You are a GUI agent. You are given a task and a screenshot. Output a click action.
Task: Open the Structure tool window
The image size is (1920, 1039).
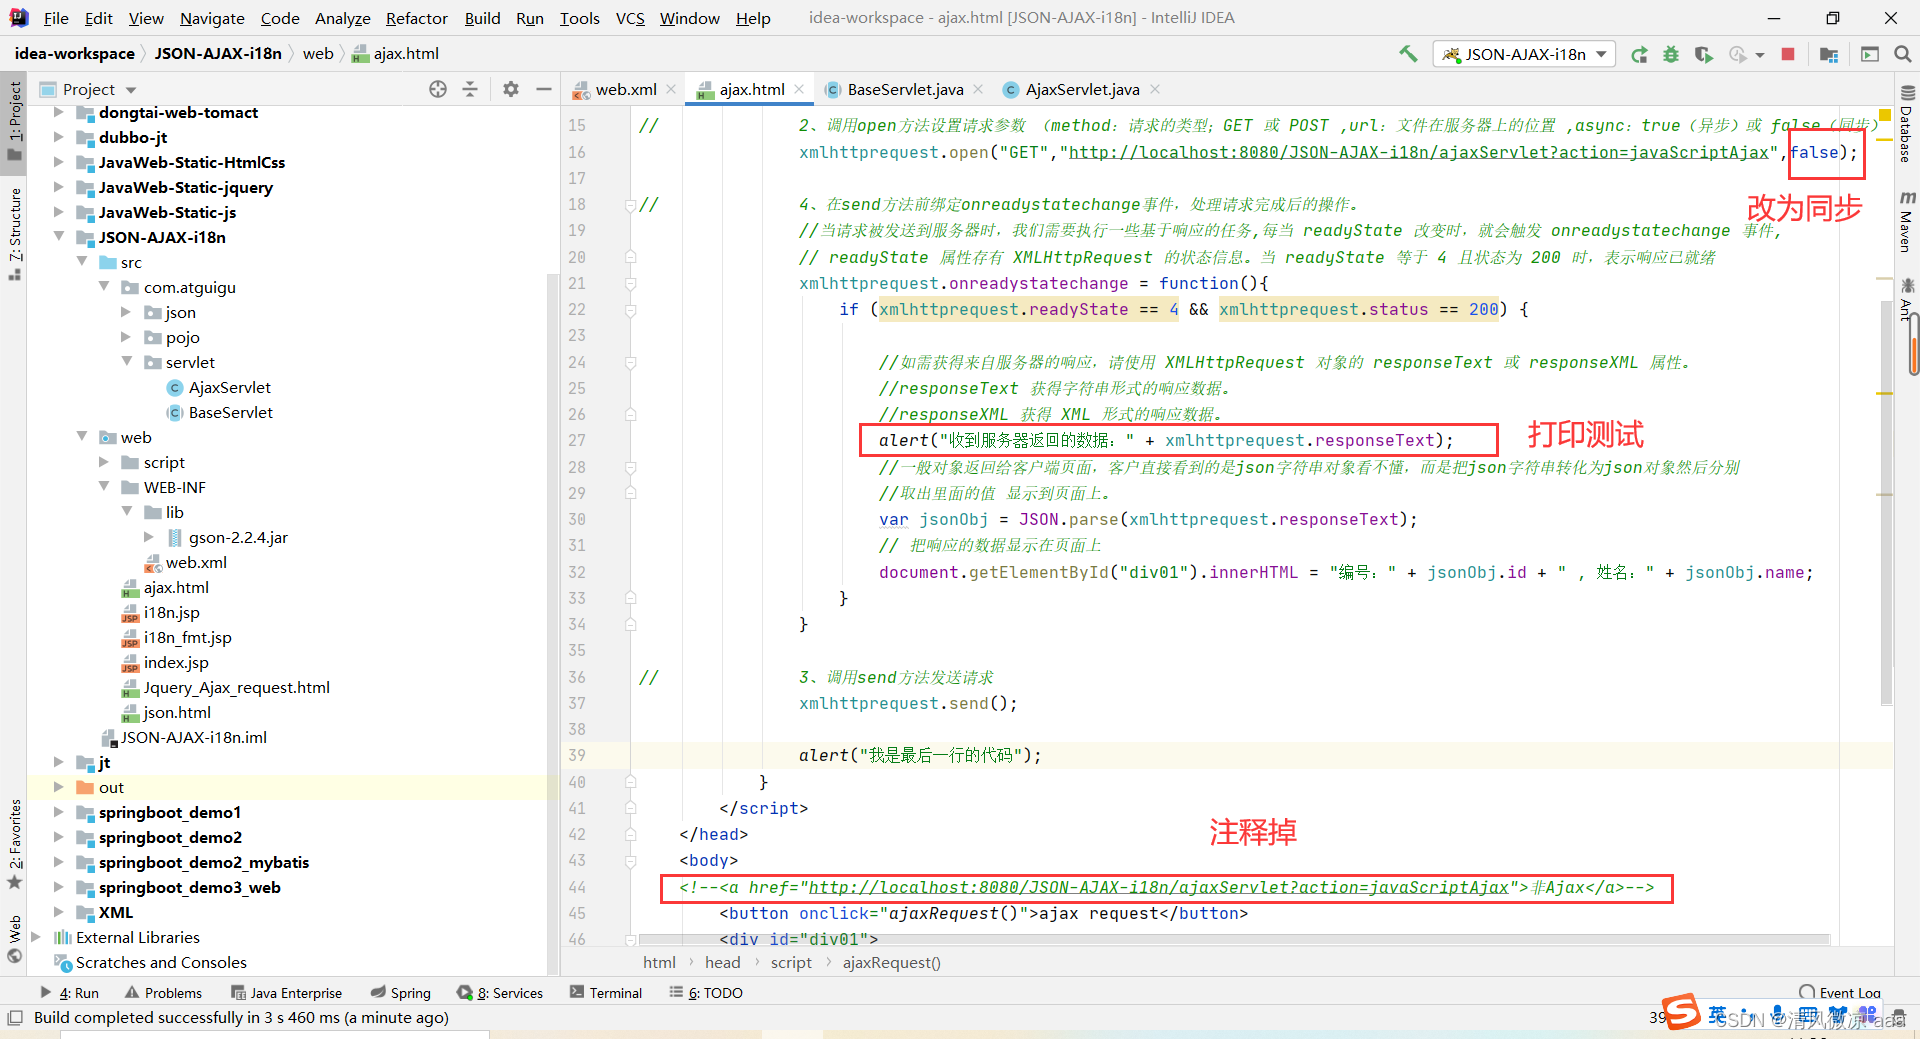(x=14, y=234)
